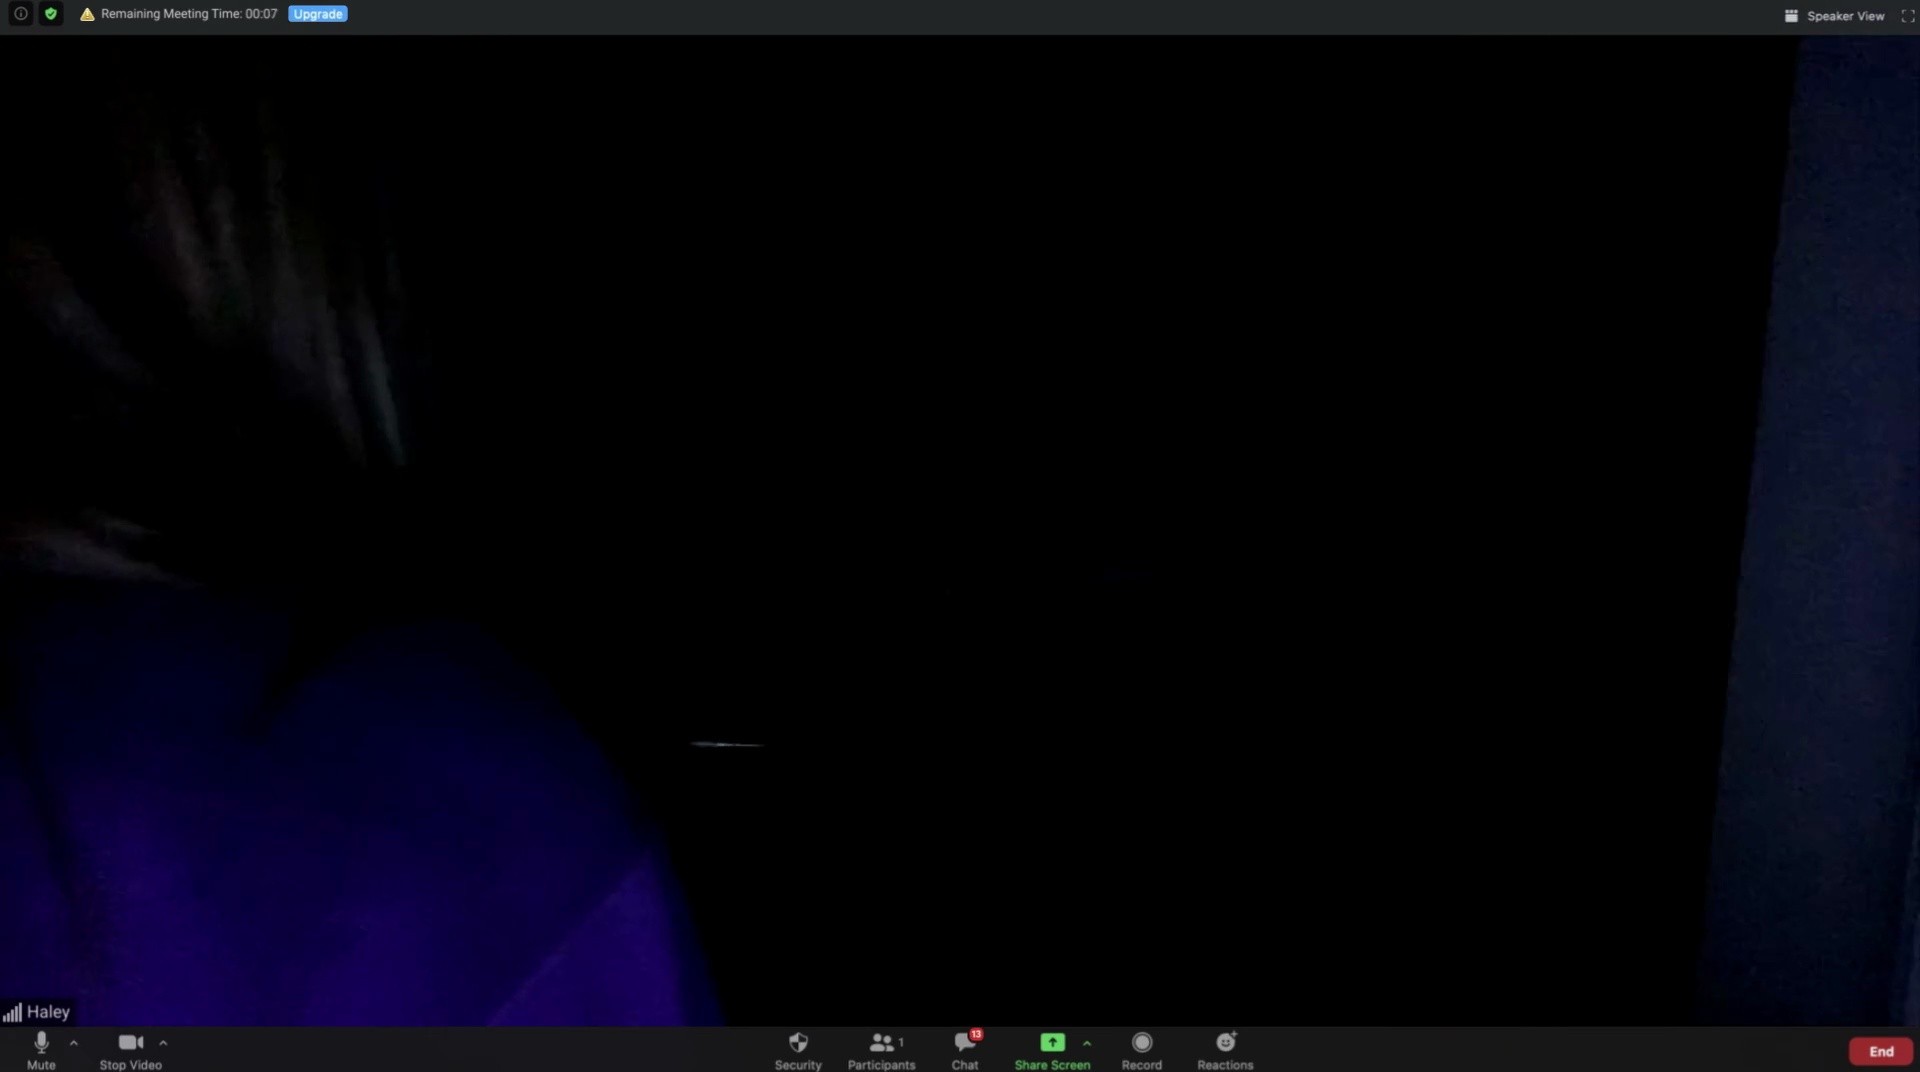1920x1072 pixels.
Task: Enter full screen mode icon
Action: tap(1907, 16)
